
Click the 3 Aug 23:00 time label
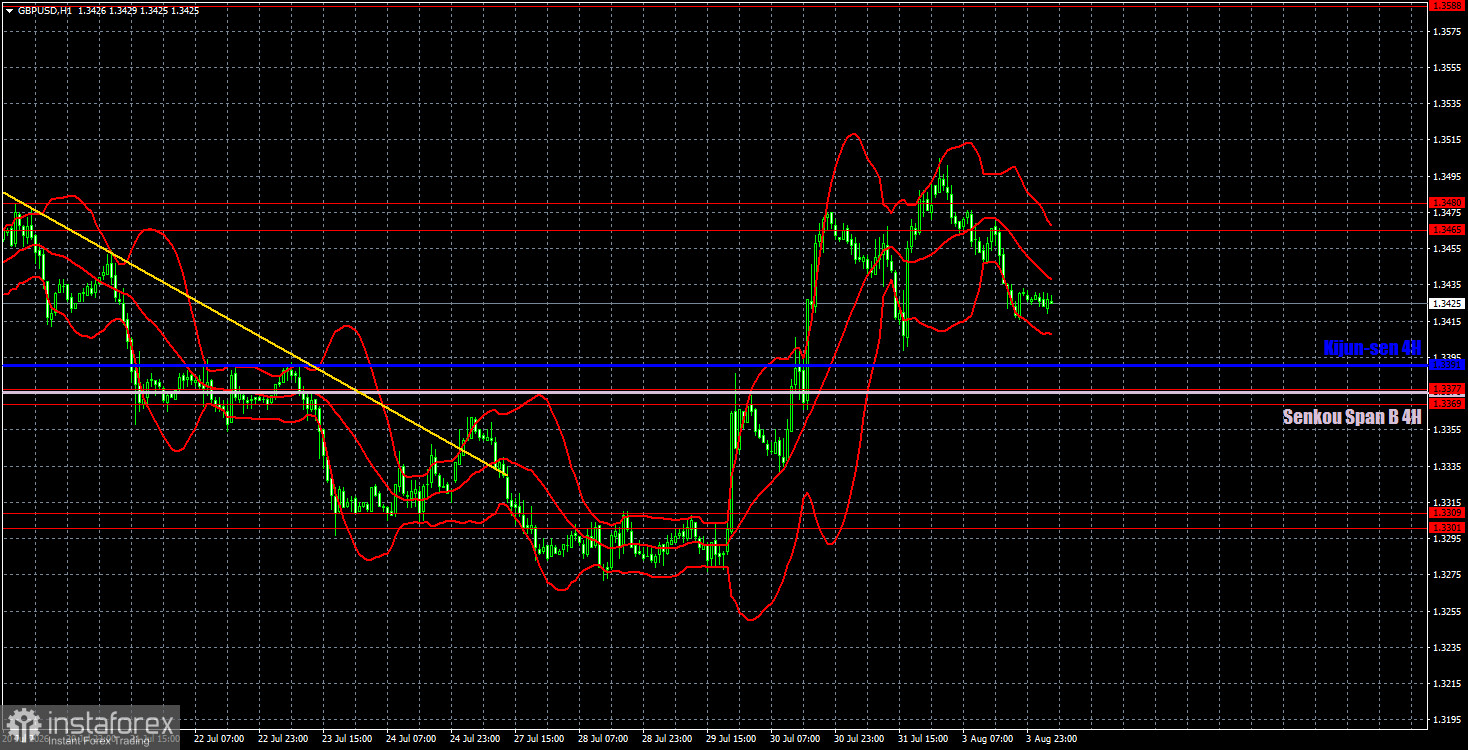[x=1052, y=739]
